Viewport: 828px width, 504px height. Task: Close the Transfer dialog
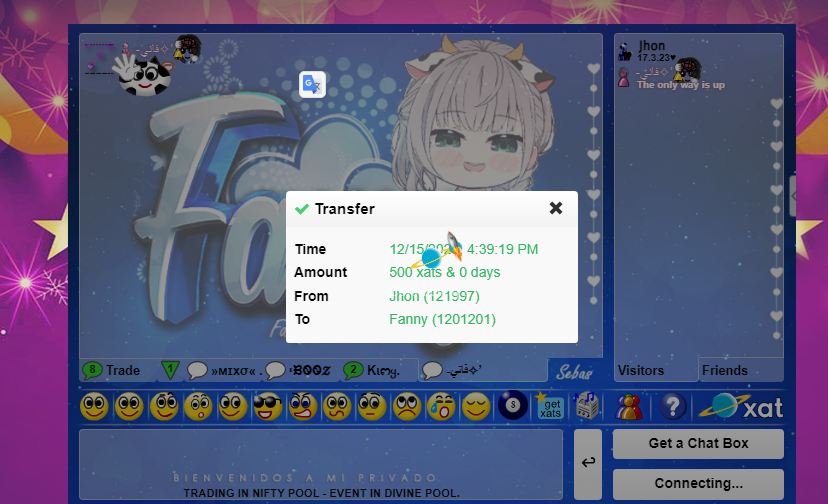coord(556,208)
